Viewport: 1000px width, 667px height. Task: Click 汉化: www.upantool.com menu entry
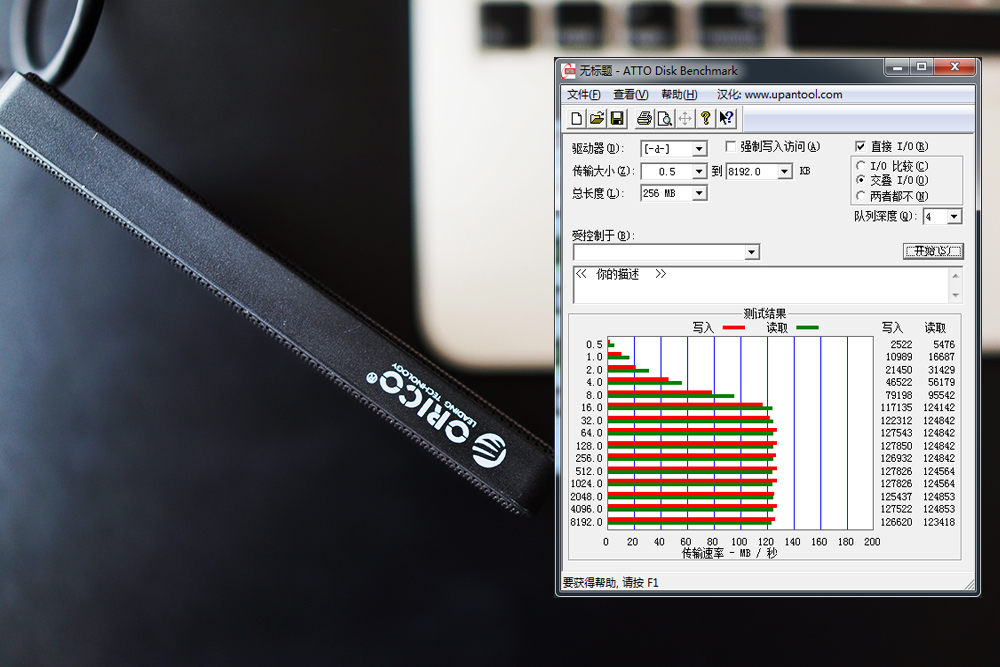779,94
